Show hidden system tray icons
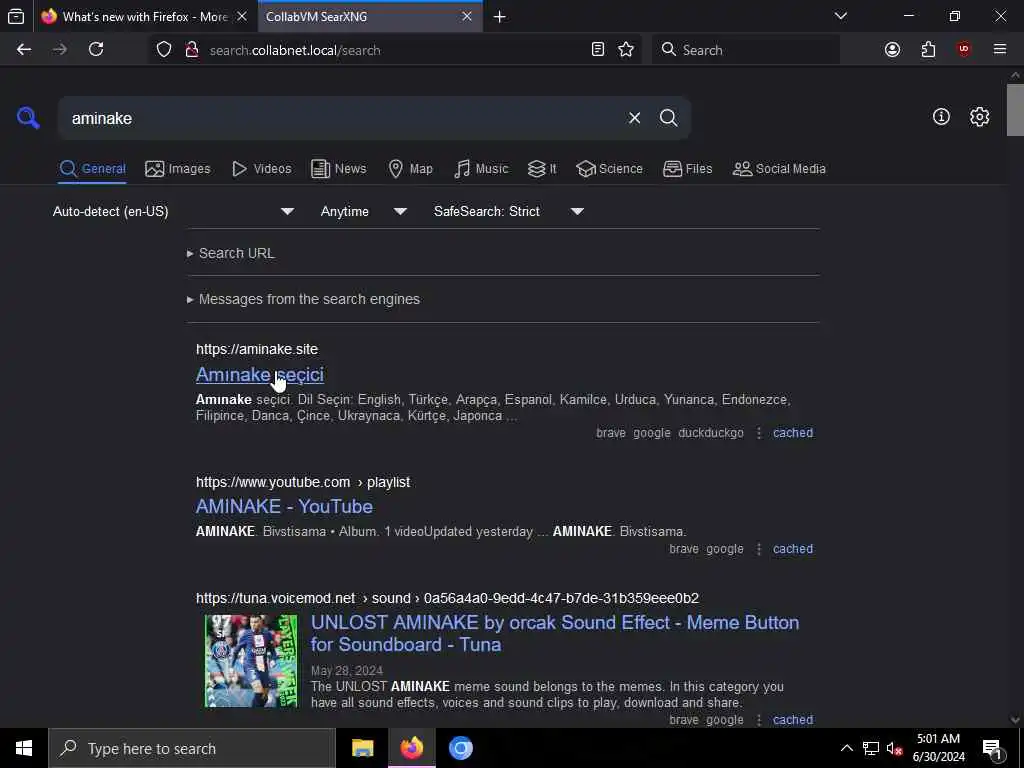Viewport: 1024px width, 768px height. [x=846, y=748]
